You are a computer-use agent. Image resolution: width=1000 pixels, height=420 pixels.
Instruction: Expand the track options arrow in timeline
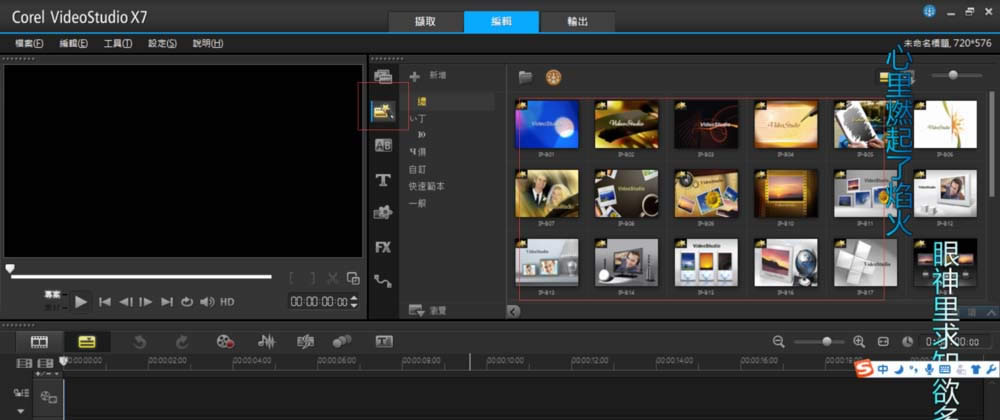coord(20,410)
